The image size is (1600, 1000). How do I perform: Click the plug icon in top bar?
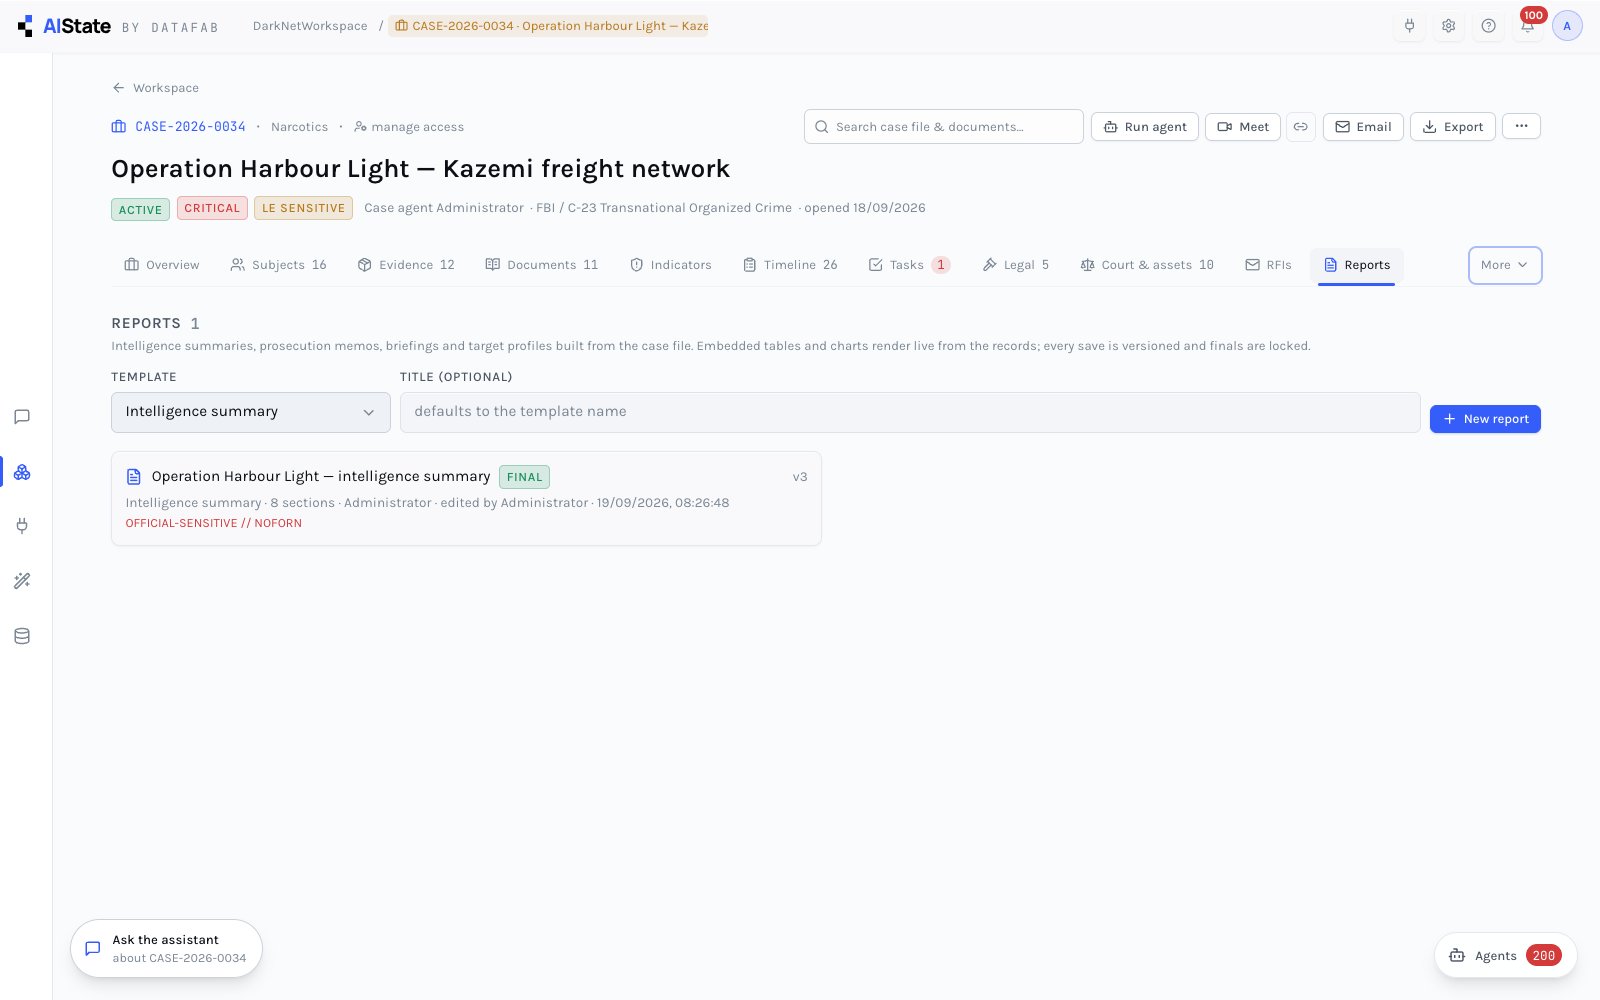coord(1409,26)
